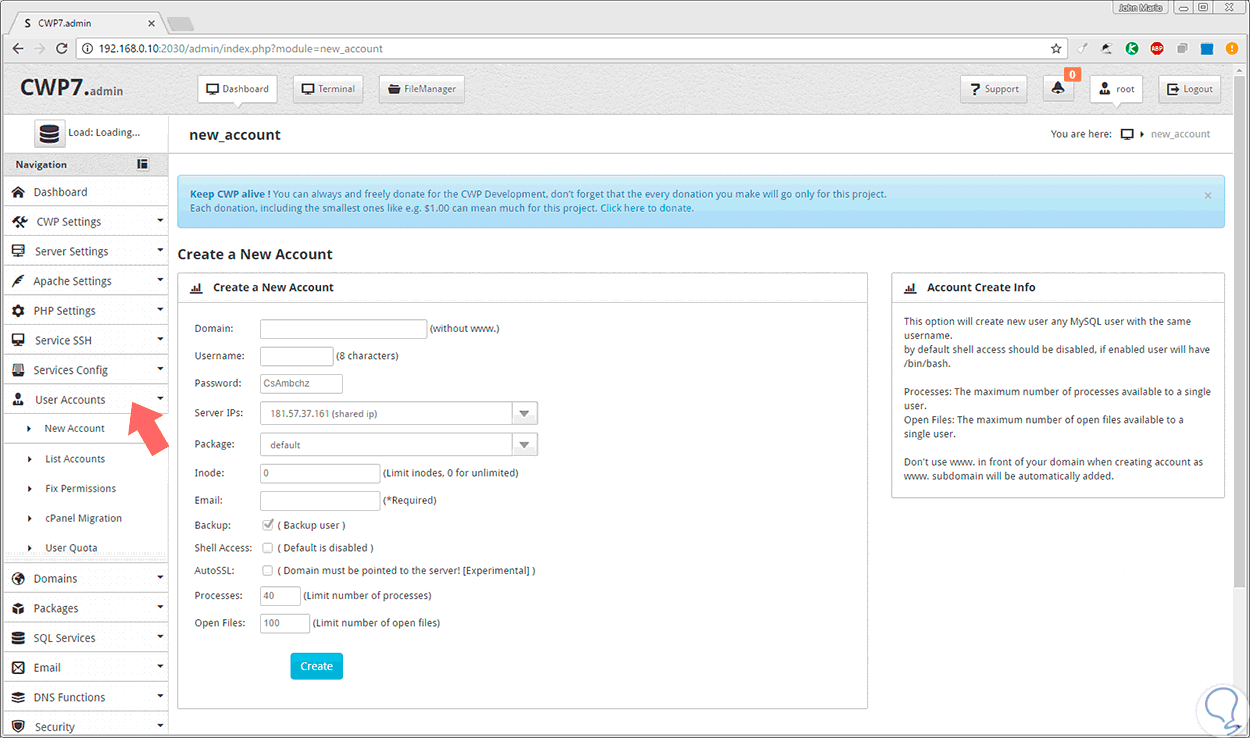Enable the Shell Access checkbox
Screen dimensions: 1250x738
(267, 548)
